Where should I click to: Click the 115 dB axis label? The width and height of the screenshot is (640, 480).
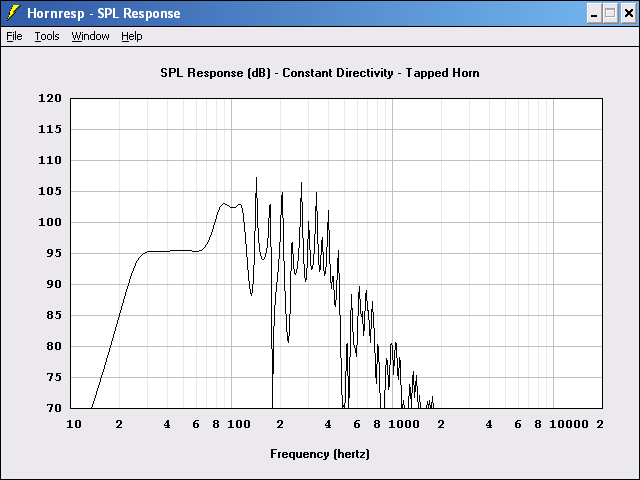point(50,129)
